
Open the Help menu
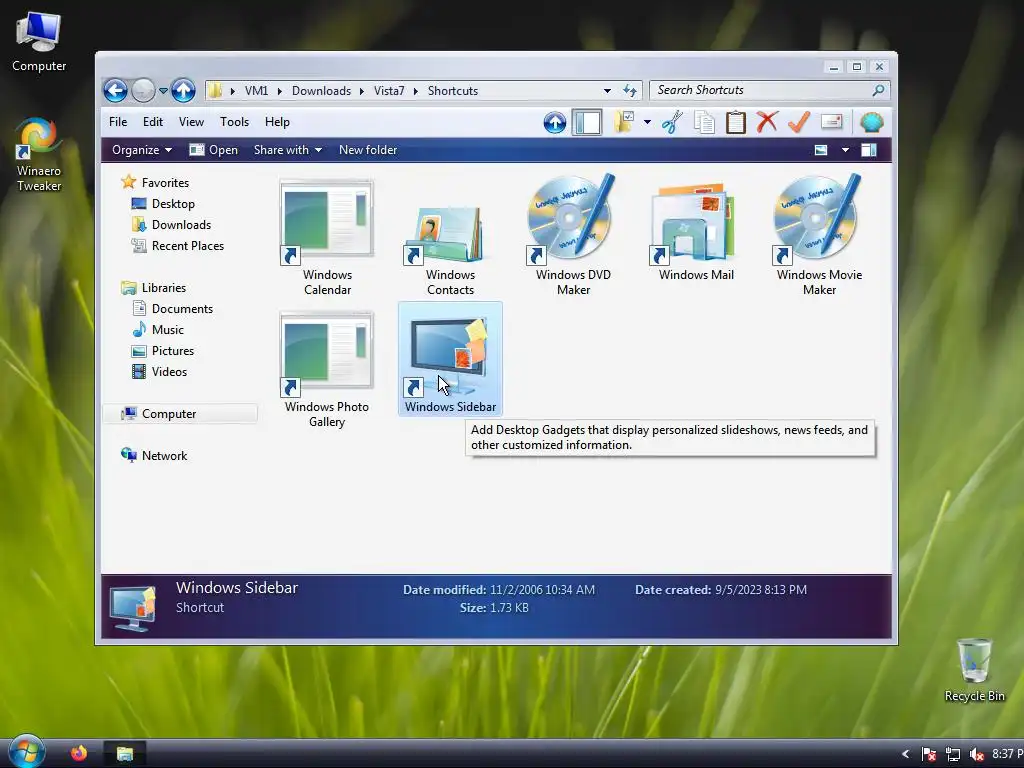(277, 122)
